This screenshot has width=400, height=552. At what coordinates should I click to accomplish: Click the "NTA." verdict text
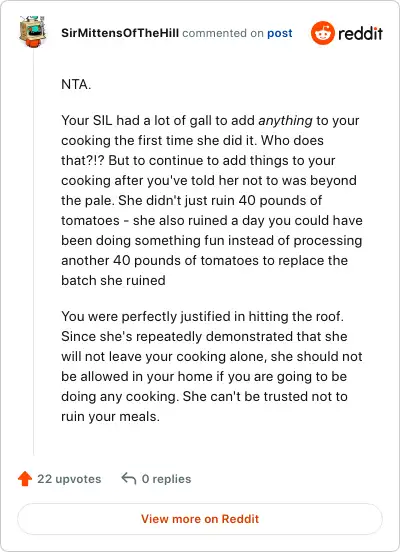tap(76, 84)
